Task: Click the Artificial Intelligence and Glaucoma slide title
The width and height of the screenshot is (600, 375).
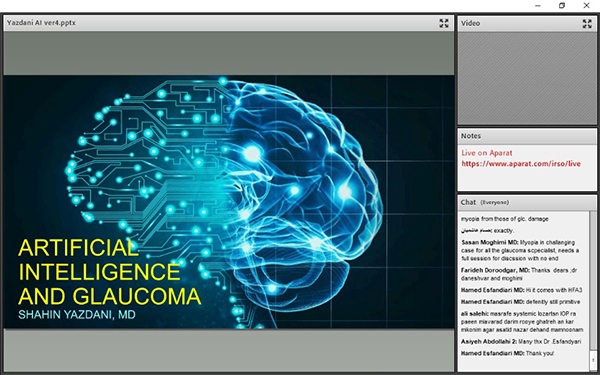Action: pyautogui.click(x=109, y=272)
